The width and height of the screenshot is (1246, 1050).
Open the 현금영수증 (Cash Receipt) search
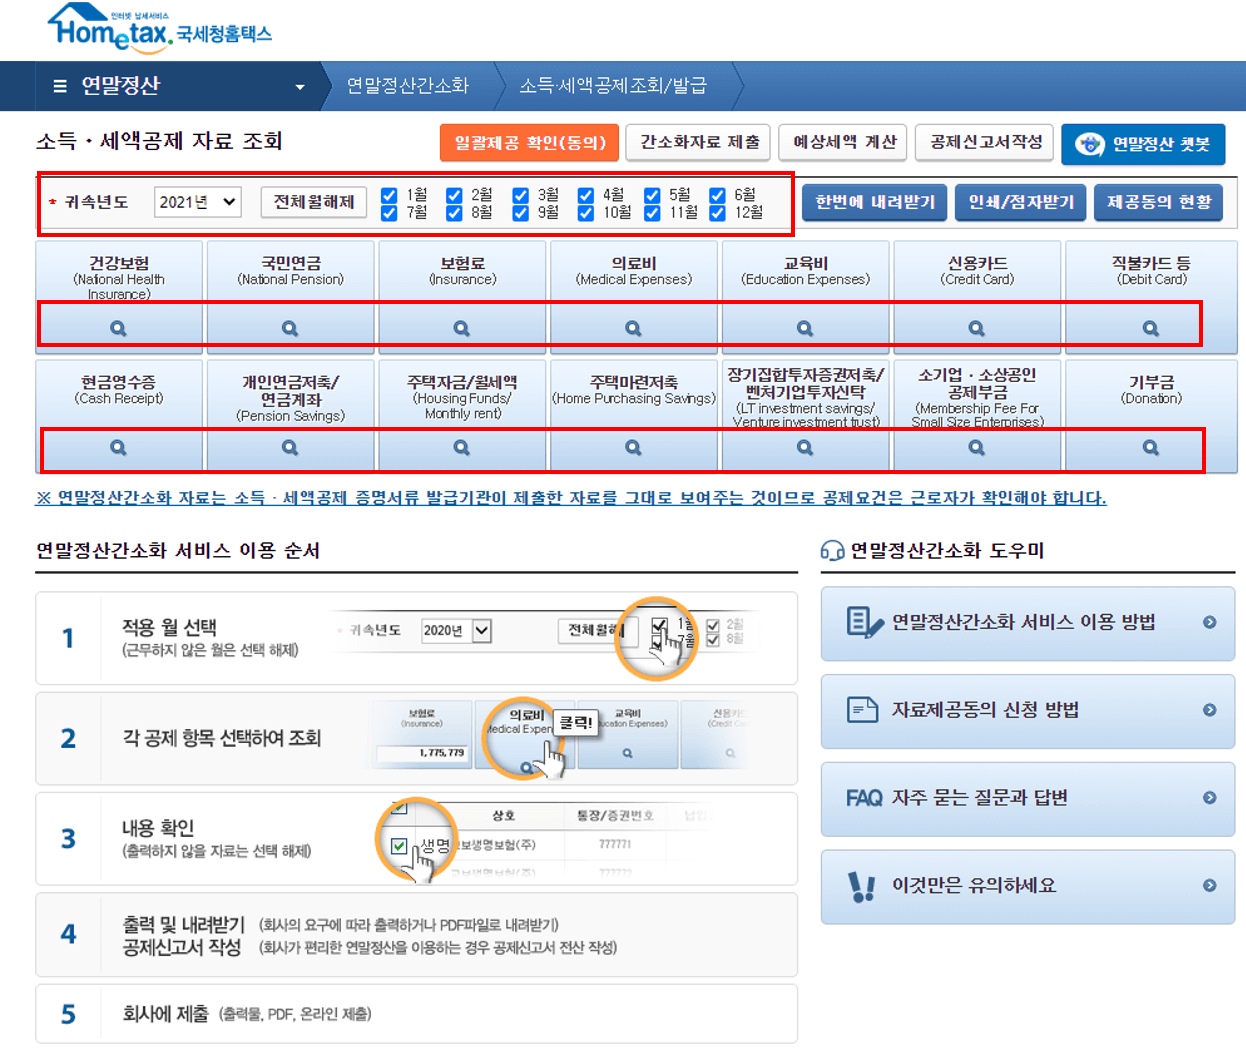pyautogui.click(x=119, y=448)
